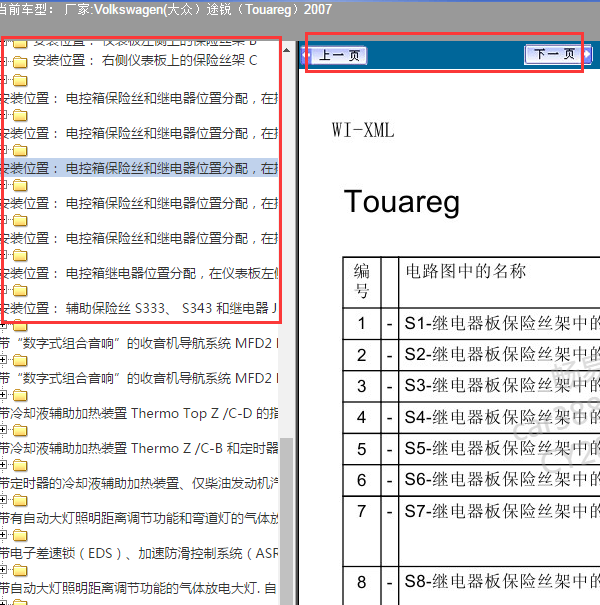
Task: Click the 电路图中的名称 header cell
Action: click(x=499, y=282)
